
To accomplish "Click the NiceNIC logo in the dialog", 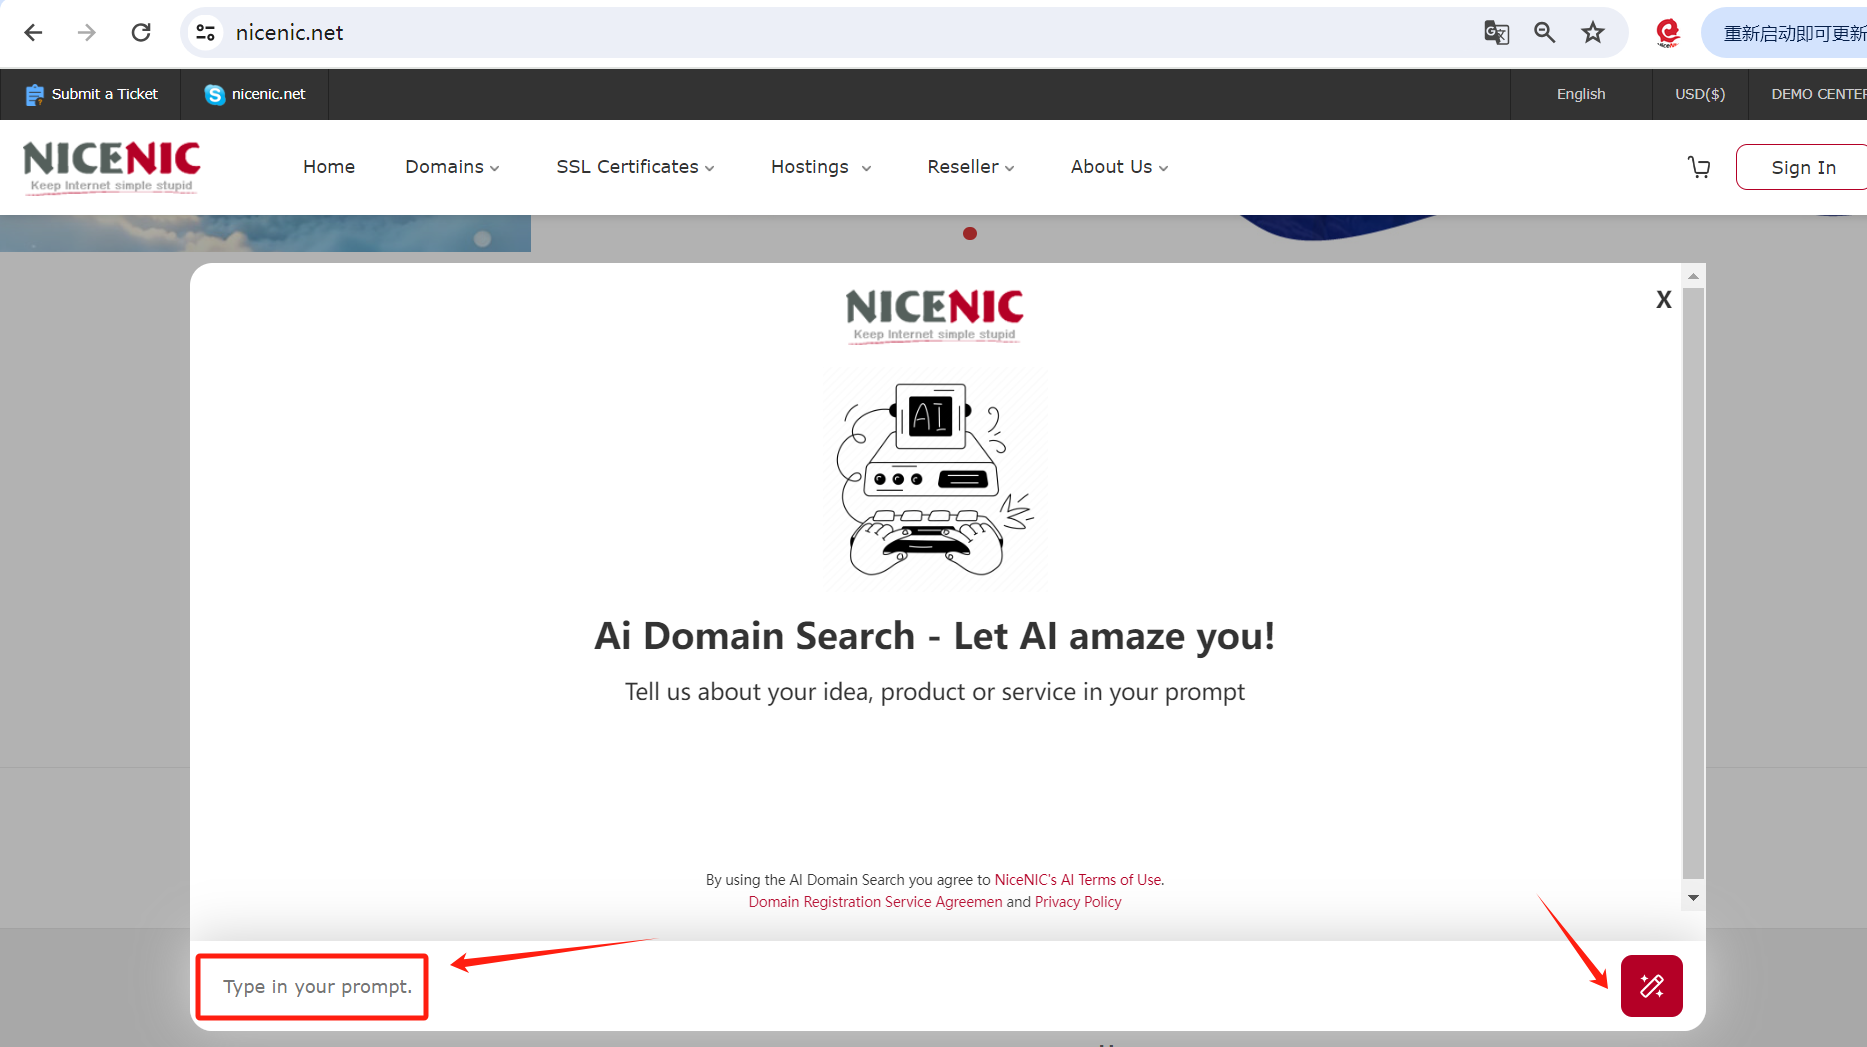I will pyautogui.click(x=934, y=315).
